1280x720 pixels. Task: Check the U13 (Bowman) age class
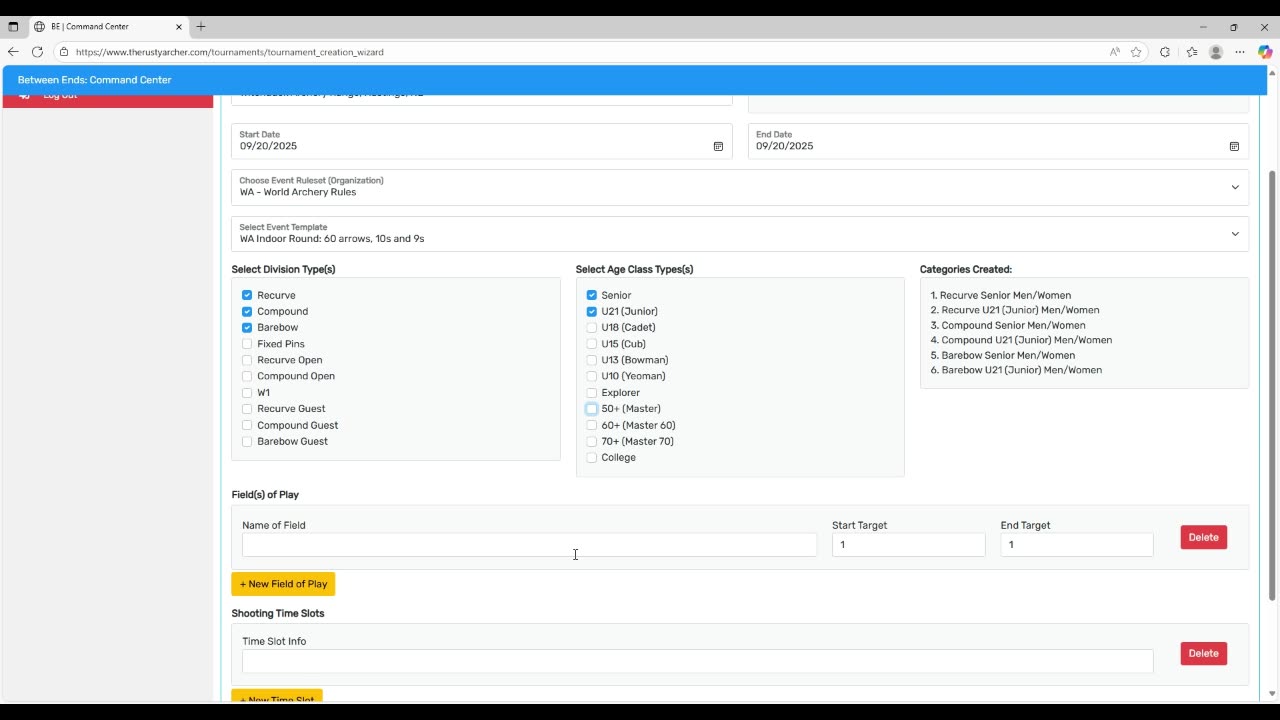point(591,360)
